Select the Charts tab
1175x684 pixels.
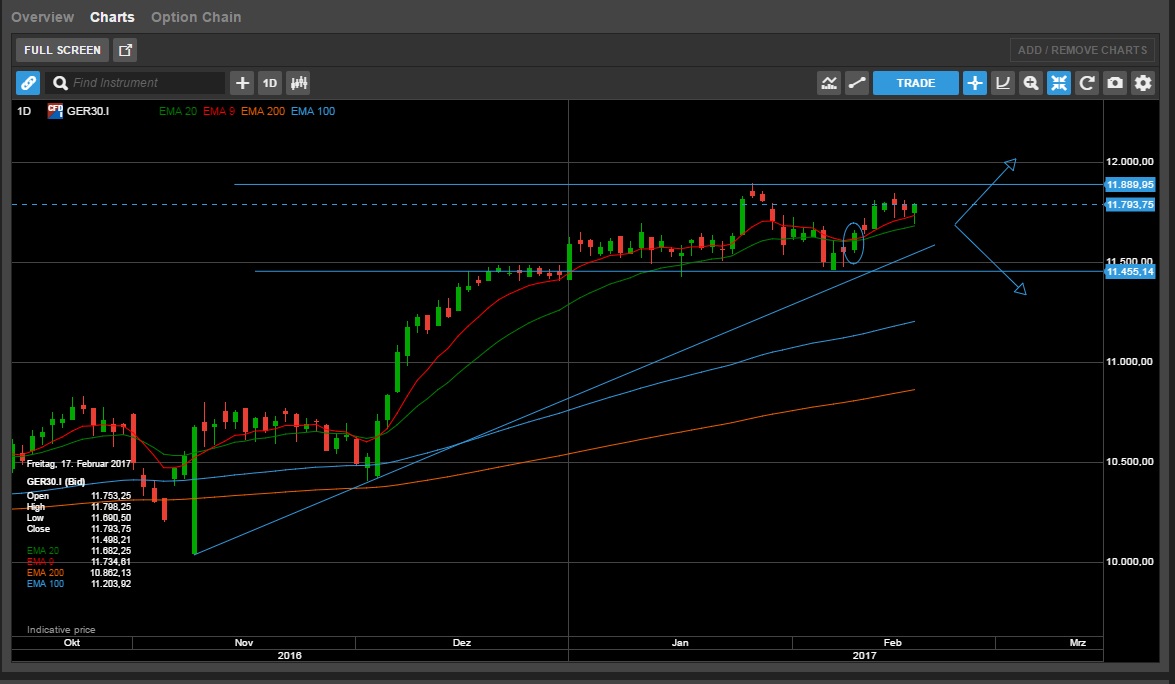click(112, 16)
